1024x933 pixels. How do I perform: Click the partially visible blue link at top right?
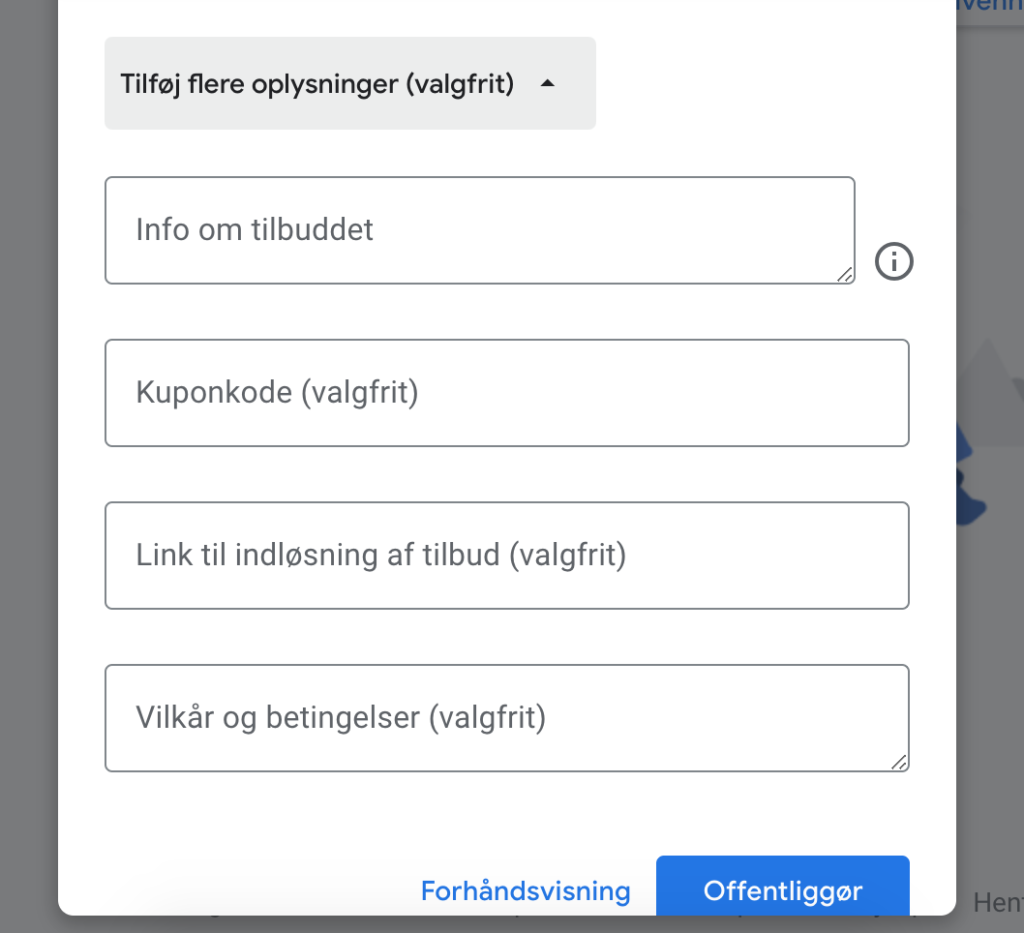click(x=989, y=5)
